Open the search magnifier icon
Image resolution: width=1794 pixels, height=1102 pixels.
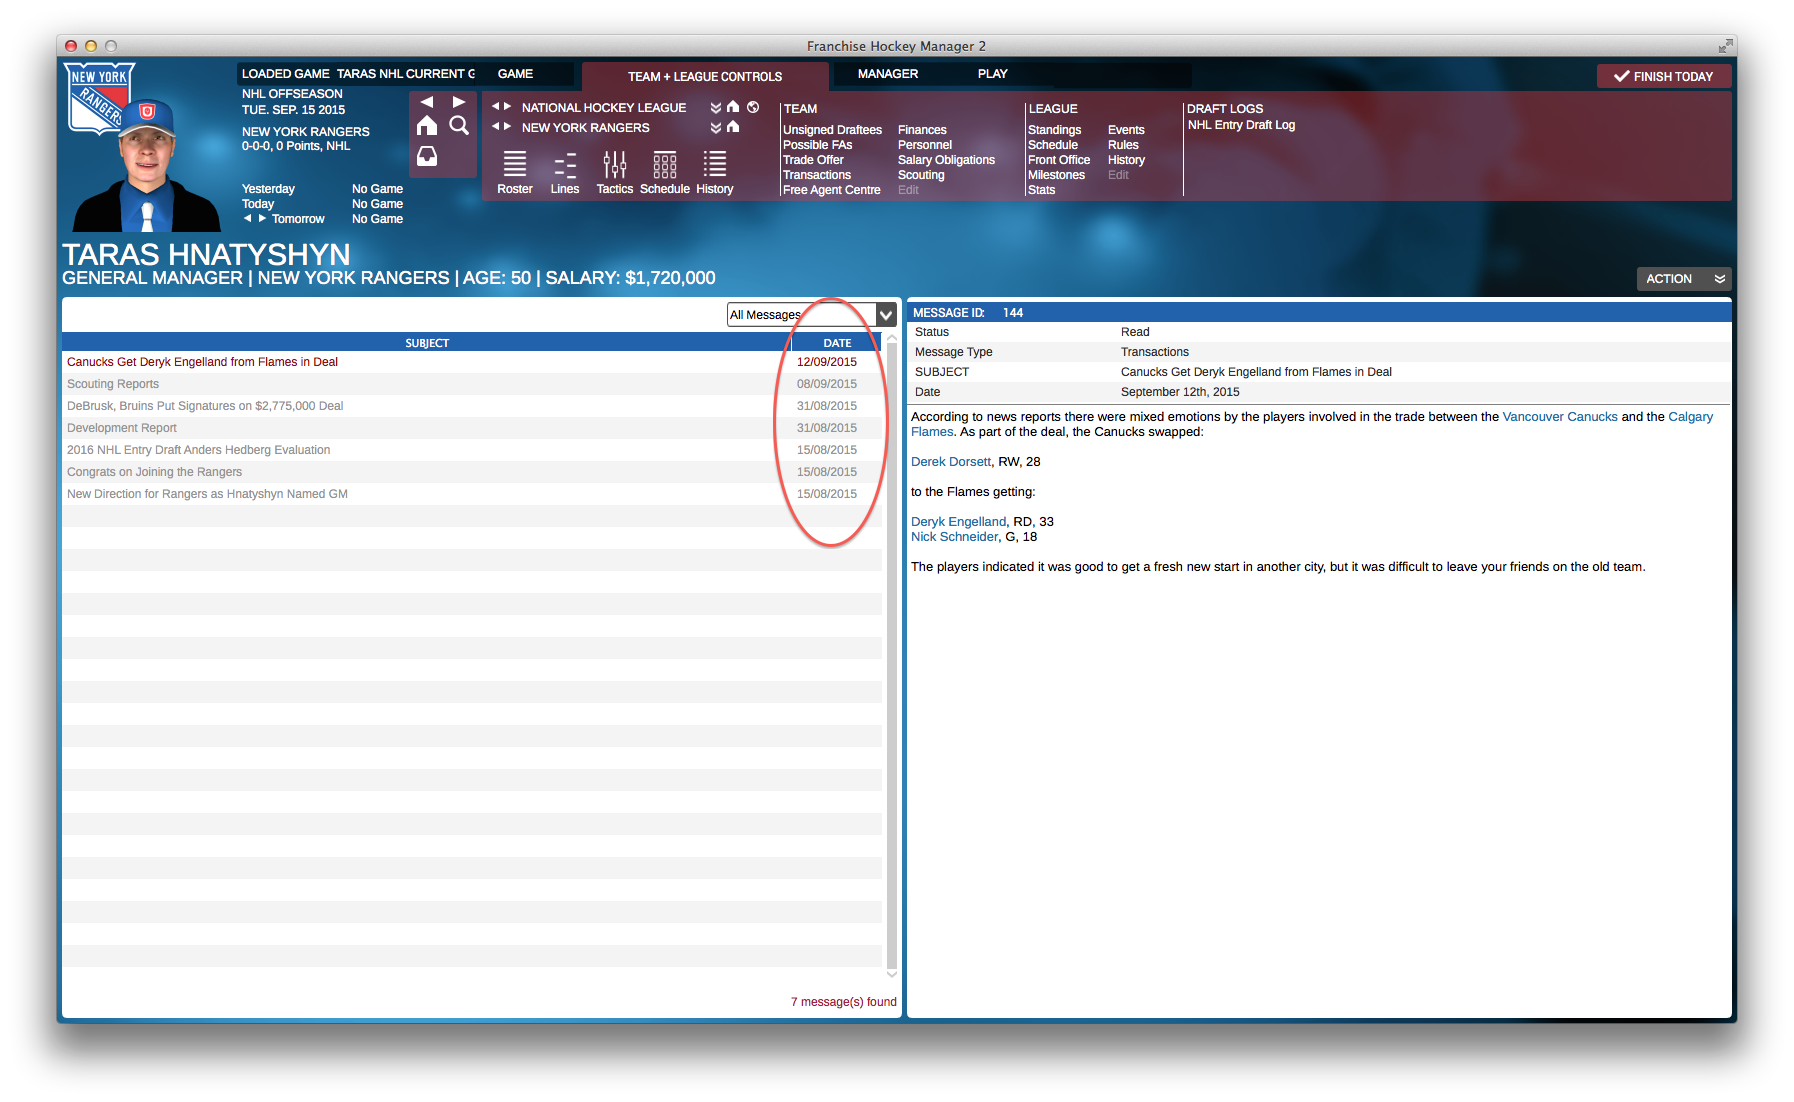pos(459,125)
